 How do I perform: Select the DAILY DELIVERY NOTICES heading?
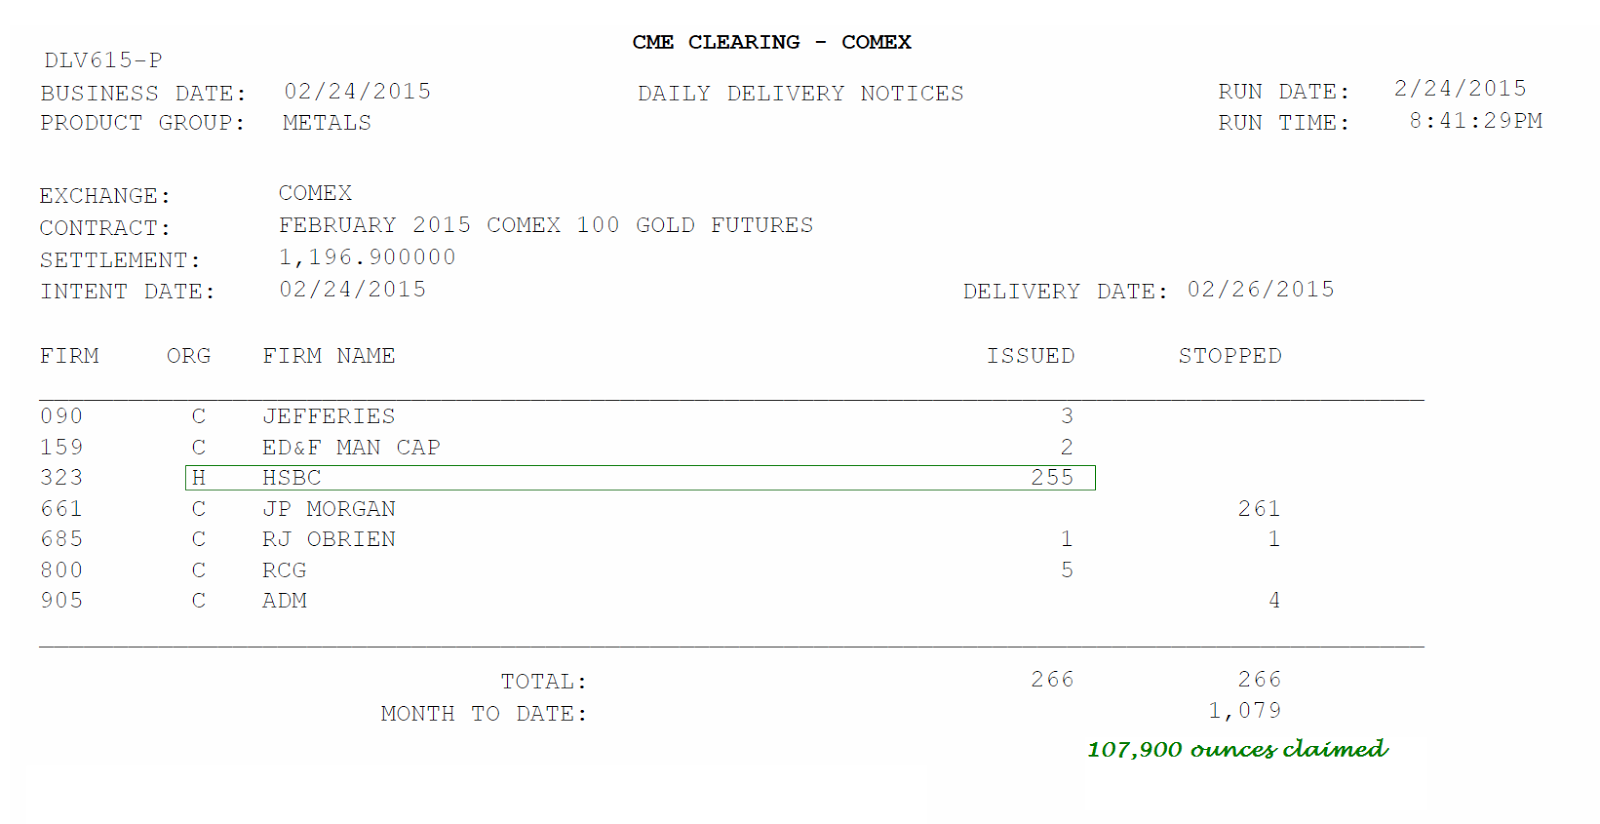pos(800,93)
